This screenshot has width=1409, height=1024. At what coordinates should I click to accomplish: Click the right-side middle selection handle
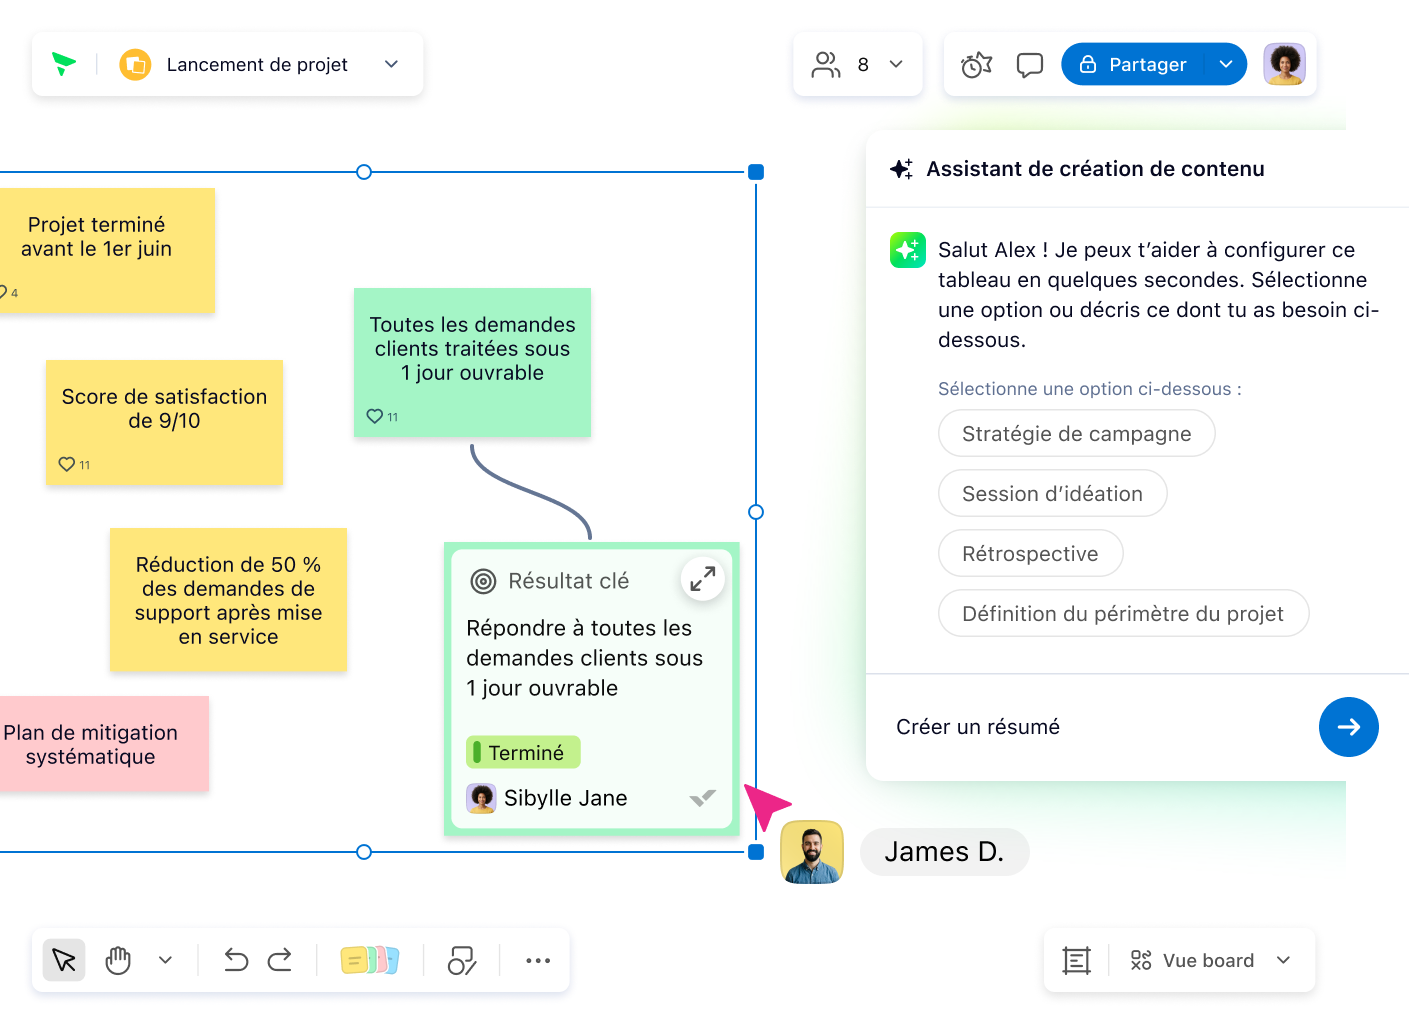756,512
